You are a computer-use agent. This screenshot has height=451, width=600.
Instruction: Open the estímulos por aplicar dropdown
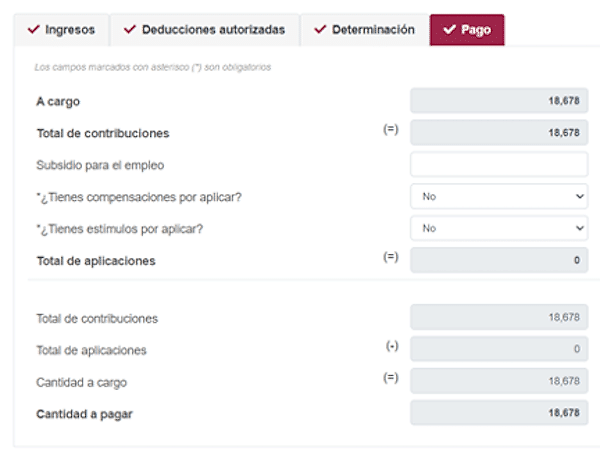499,228
